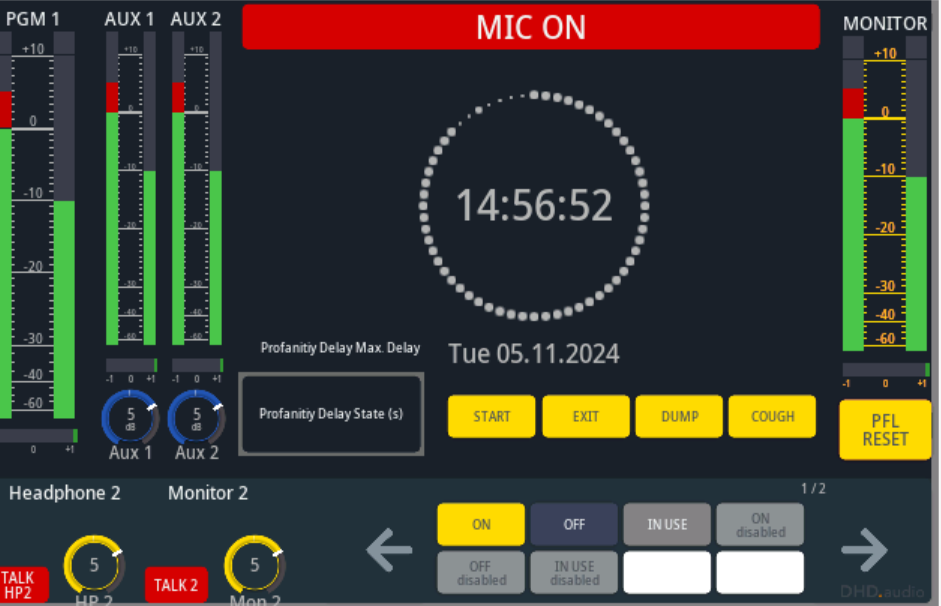The width and height of the screenshot is (941, 606).
Task: Click the gray IN USE button
Action: click(x=667, y=524)
